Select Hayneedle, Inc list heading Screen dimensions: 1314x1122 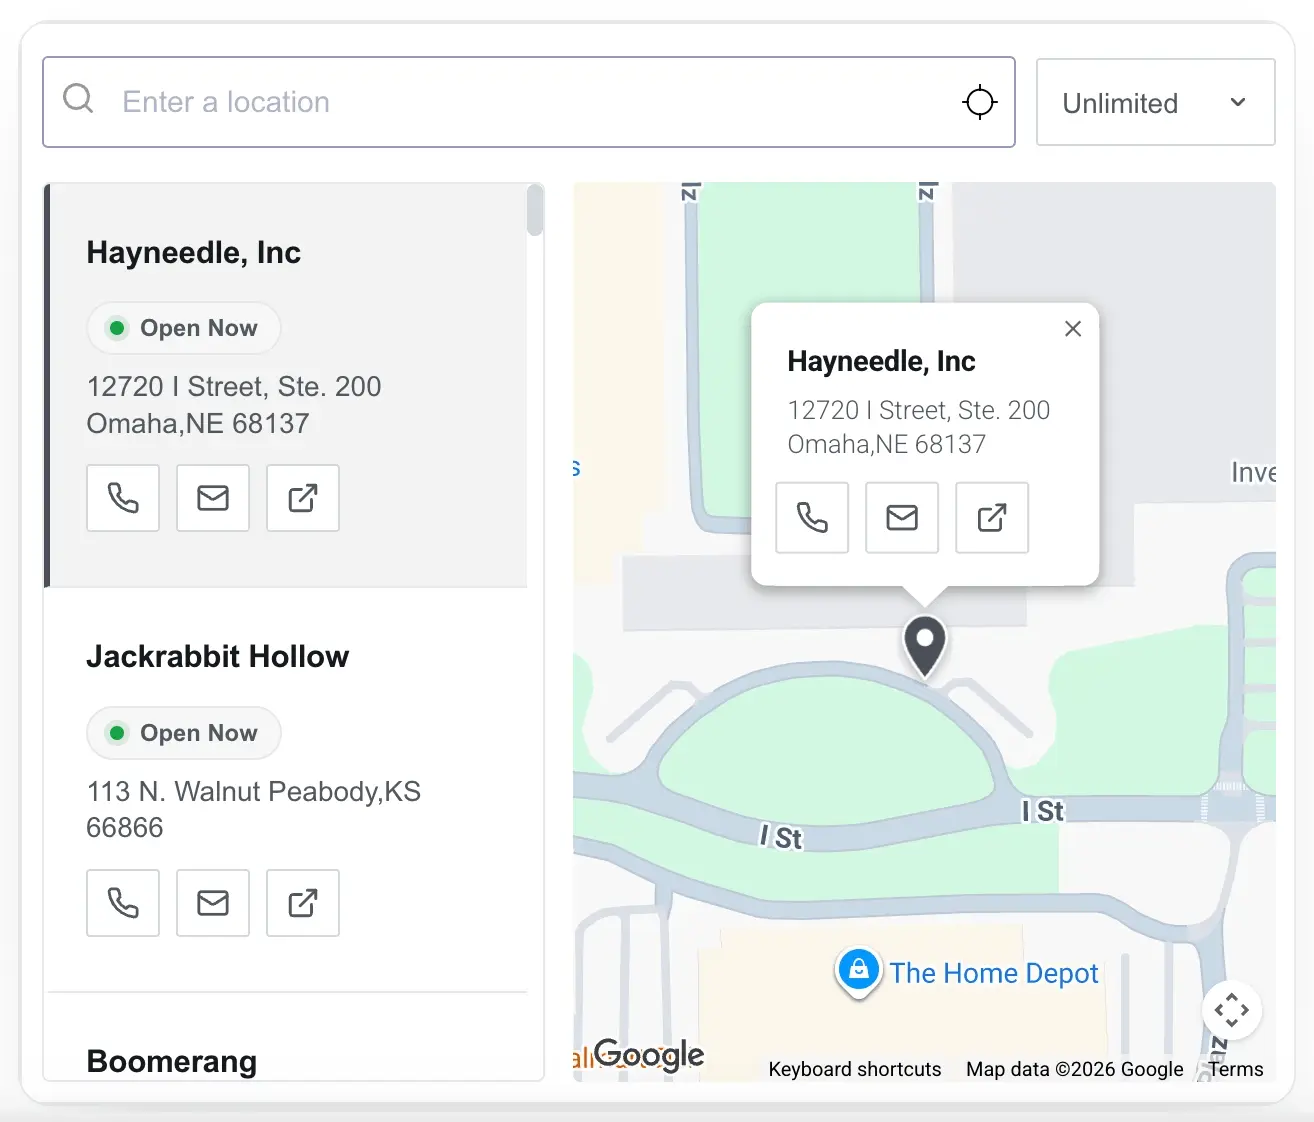194,252
